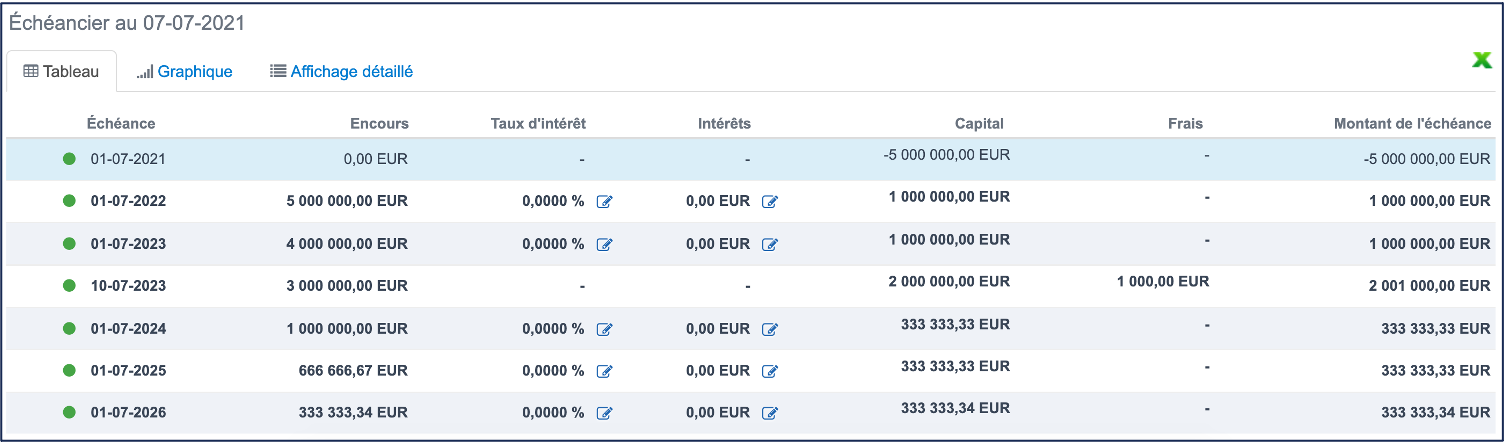The width and height of the screenshot is (1504, 443).
Task: Click the 666 666,67 EUR encours value
Action: 353,371
